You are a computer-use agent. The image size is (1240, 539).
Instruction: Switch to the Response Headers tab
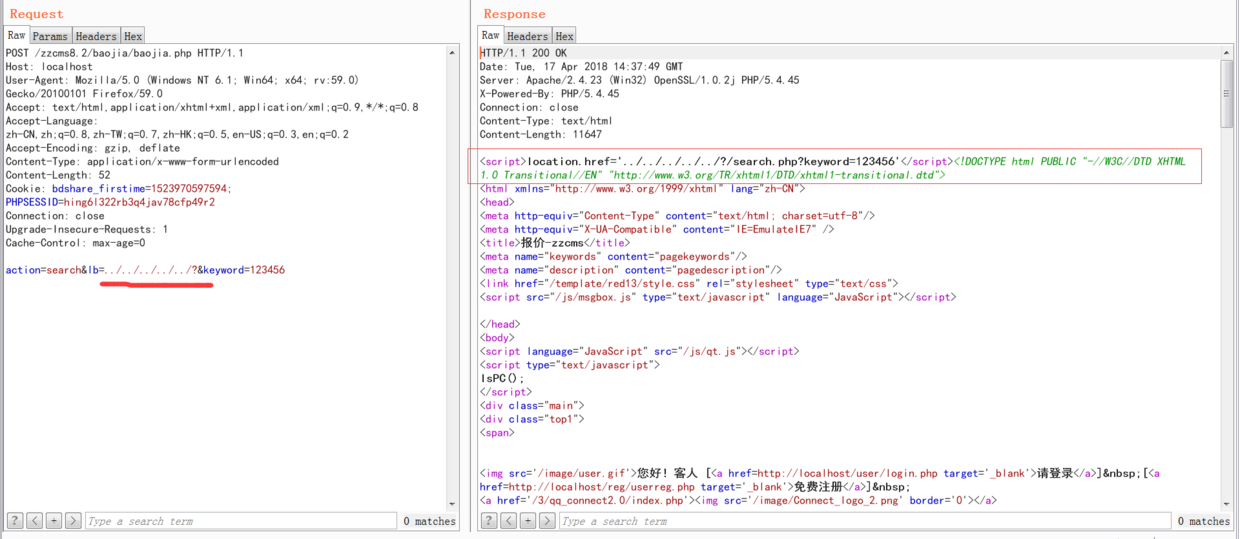point(528,36)
